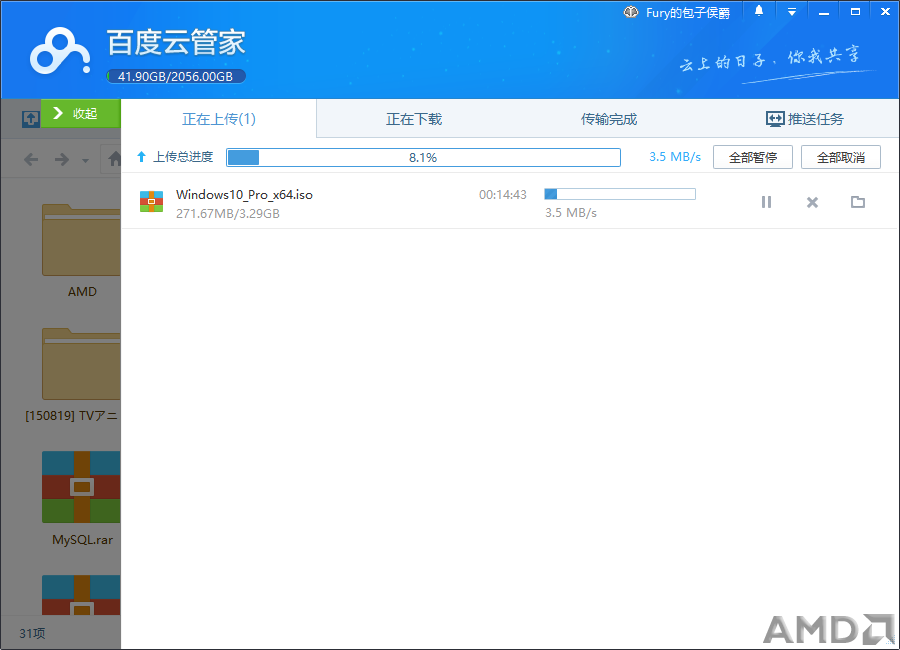Screen dimensions: 900x650
Task: Open the navigation history dropdown arrow
Action: click(86, 161)
